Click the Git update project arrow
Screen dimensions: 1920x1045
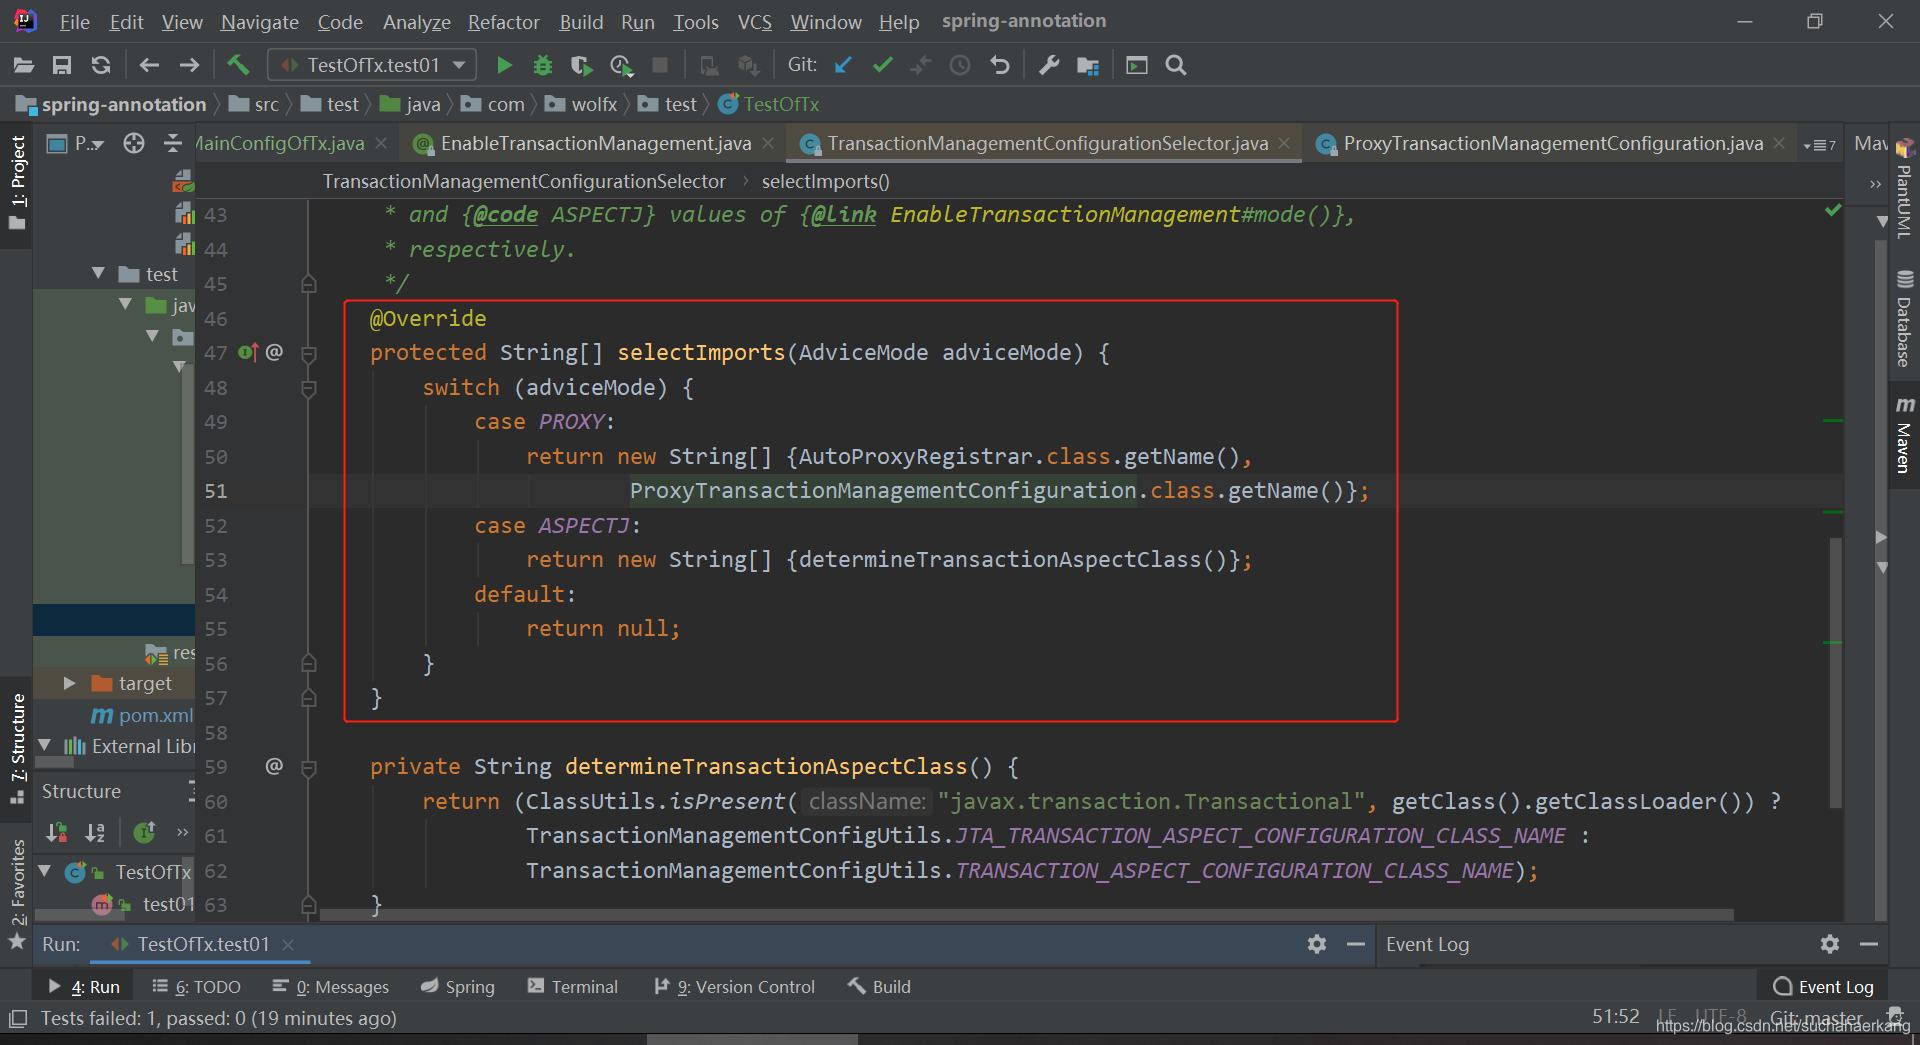[x=843, y=65]
